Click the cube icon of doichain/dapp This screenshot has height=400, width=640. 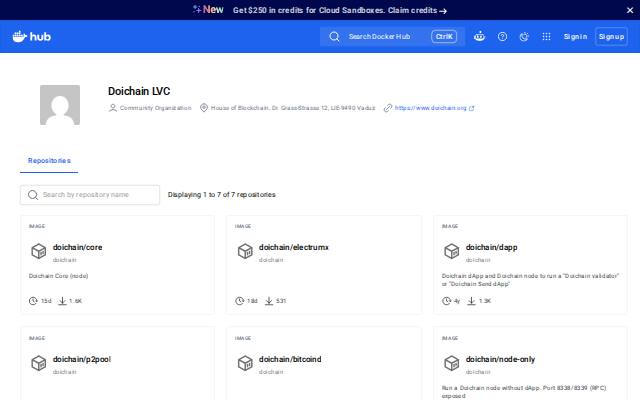(452, 251)
